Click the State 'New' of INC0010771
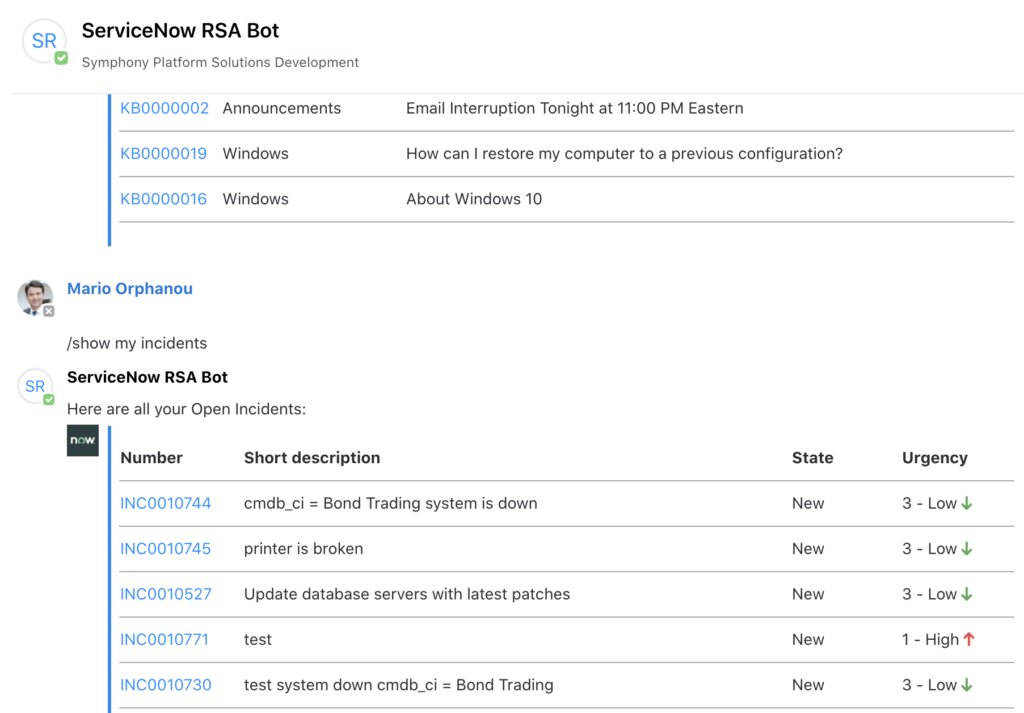 click(808, 640)
